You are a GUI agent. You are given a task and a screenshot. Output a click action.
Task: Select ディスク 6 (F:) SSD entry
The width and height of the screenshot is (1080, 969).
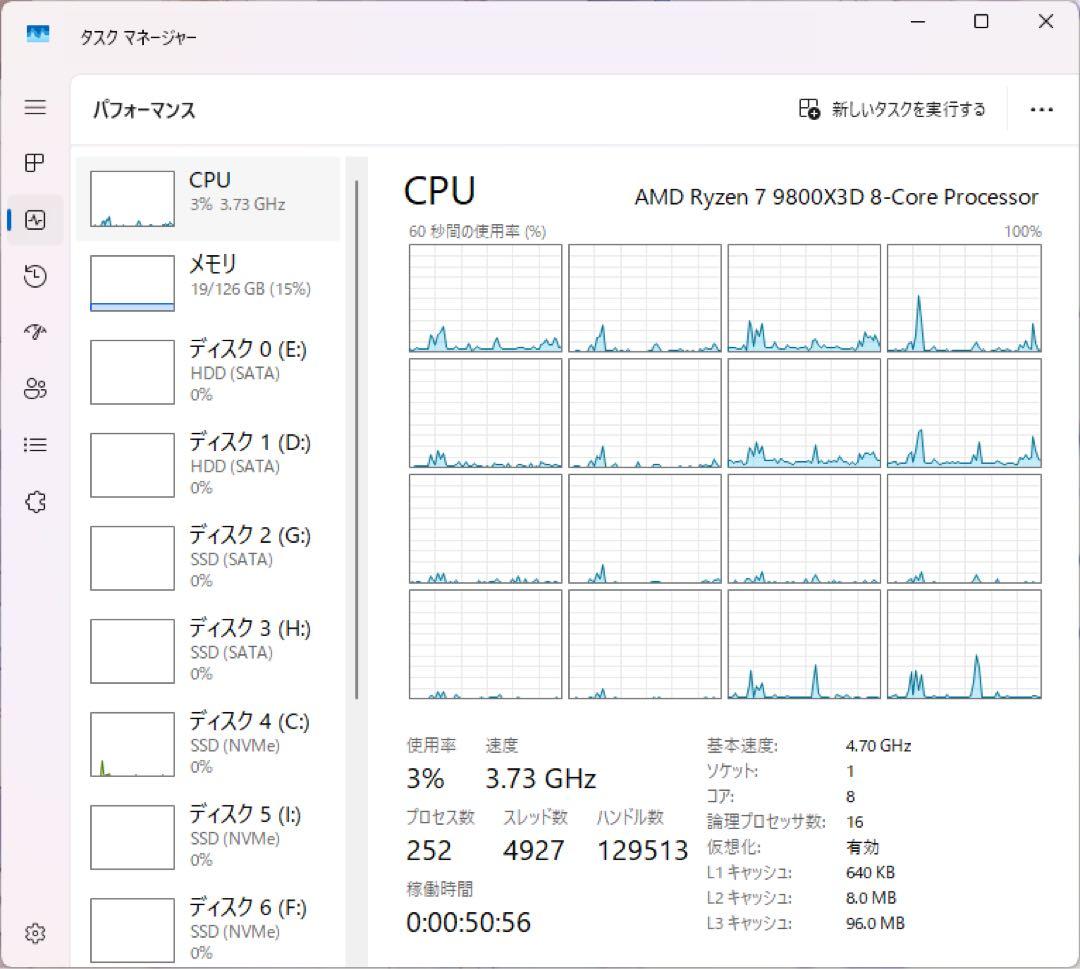pos(207,928)
